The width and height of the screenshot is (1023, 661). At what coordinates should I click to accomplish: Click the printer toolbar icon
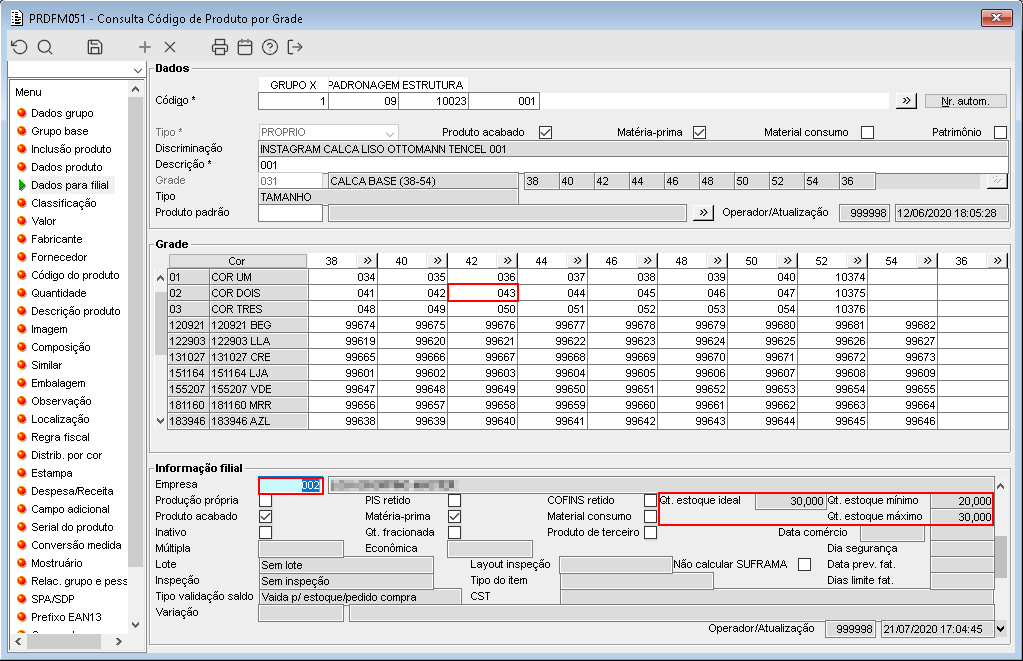click(220, 47)
